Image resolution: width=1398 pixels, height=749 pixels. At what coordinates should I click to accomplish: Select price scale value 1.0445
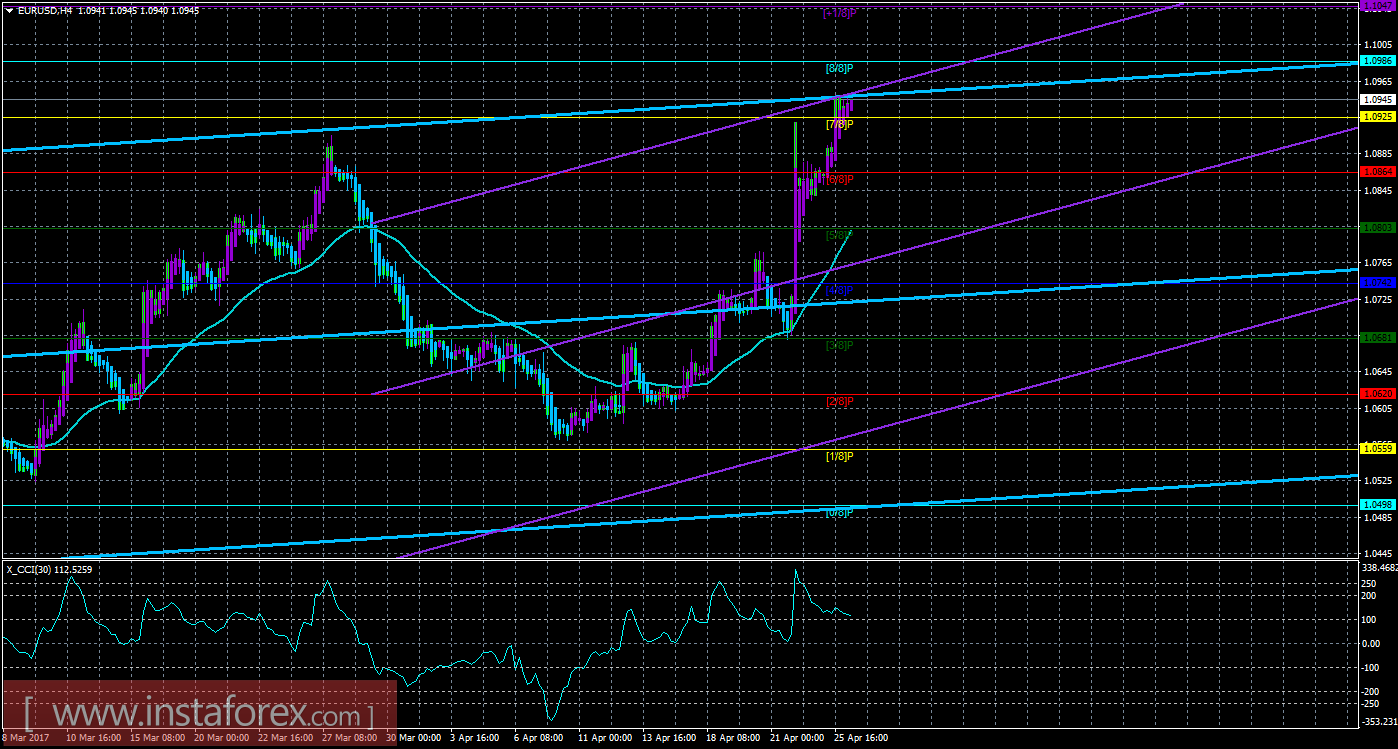(x=1378, y=554)
